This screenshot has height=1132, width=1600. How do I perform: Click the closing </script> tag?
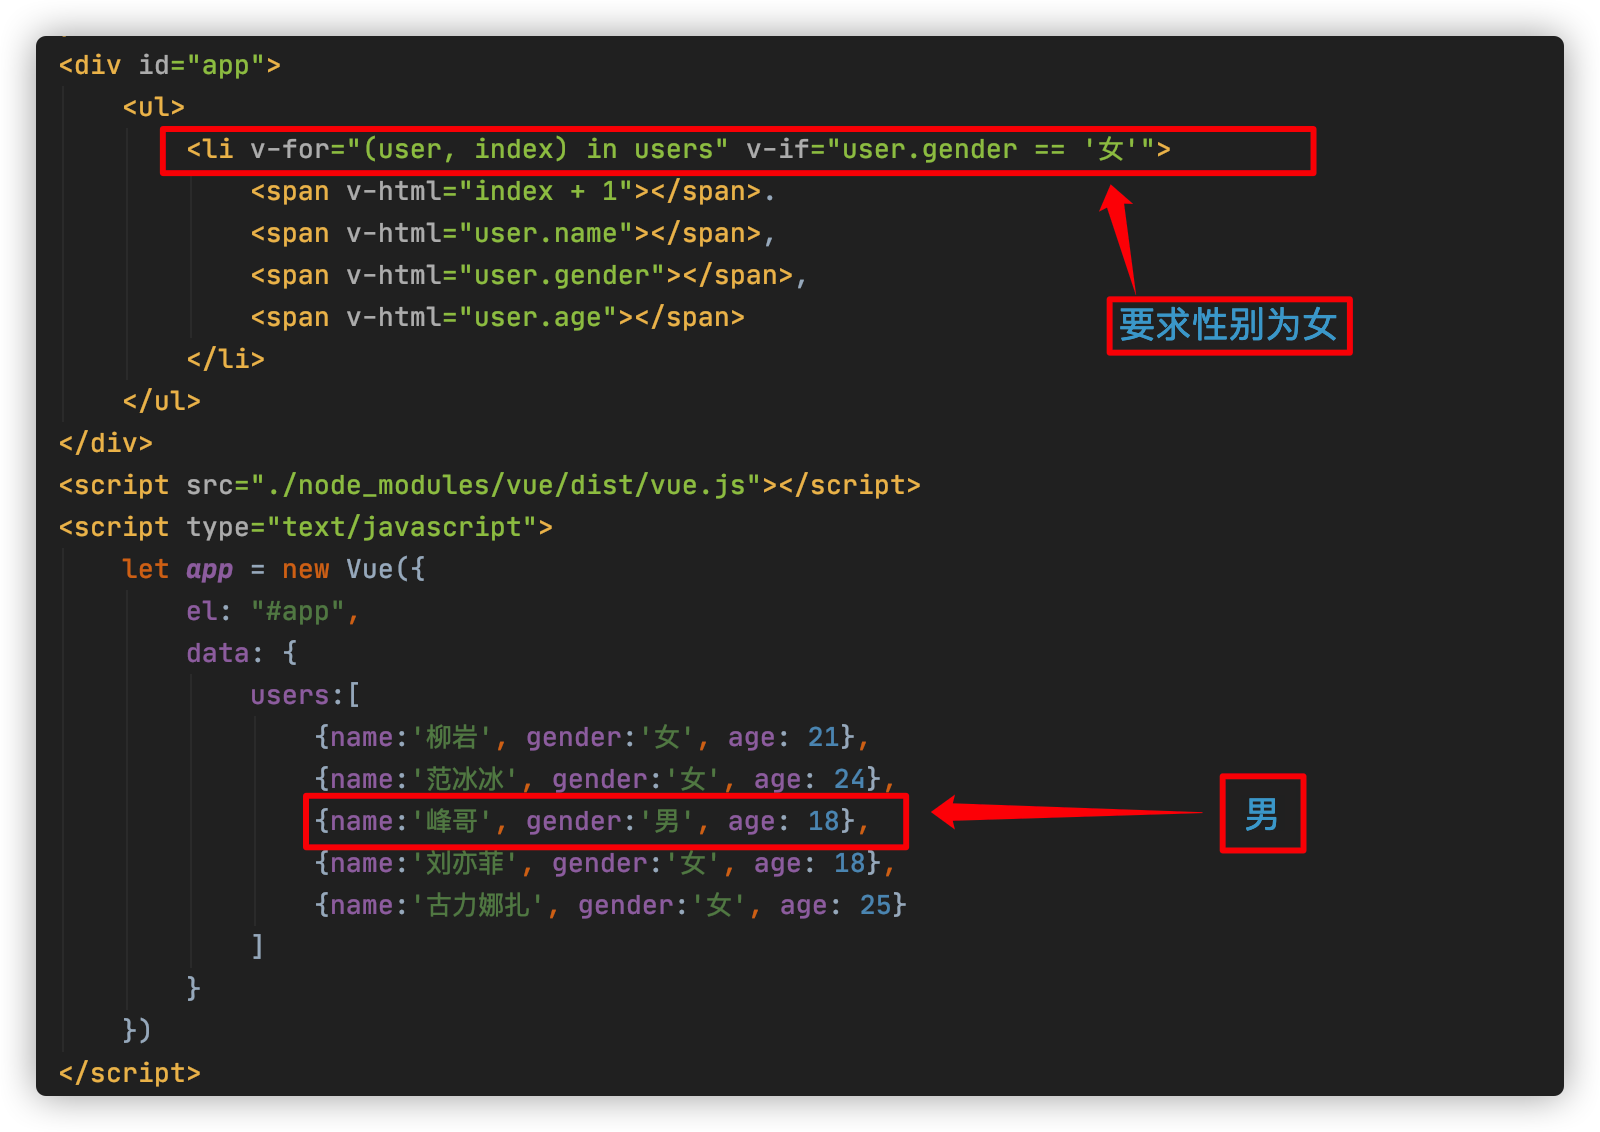pyautogui.click(x=130, y=1073)
